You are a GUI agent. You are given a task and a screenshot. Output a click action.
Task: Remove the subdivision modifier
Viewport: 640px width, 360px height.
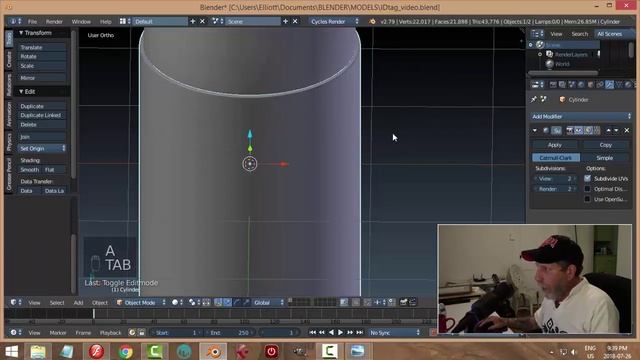(x=627, y=130)
